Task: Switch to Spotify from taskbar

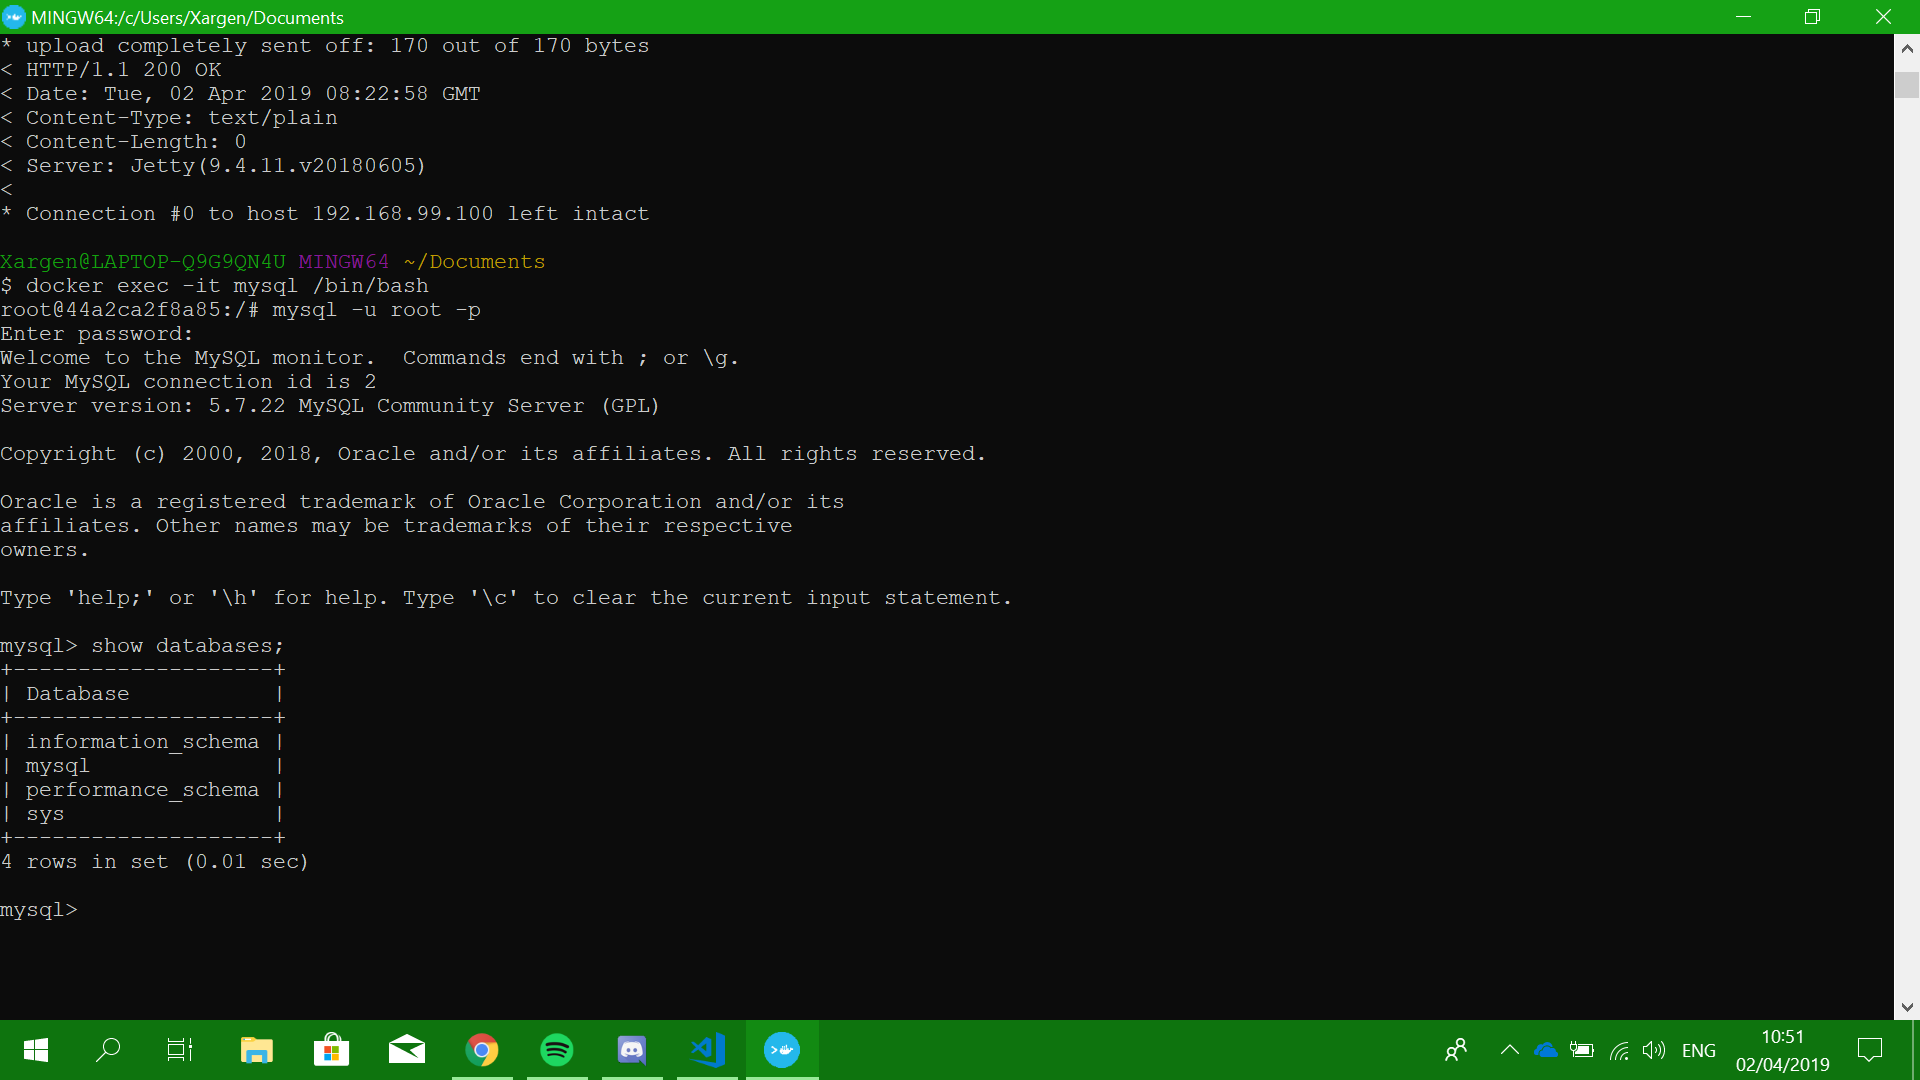Action: (x=557, y=1050)
